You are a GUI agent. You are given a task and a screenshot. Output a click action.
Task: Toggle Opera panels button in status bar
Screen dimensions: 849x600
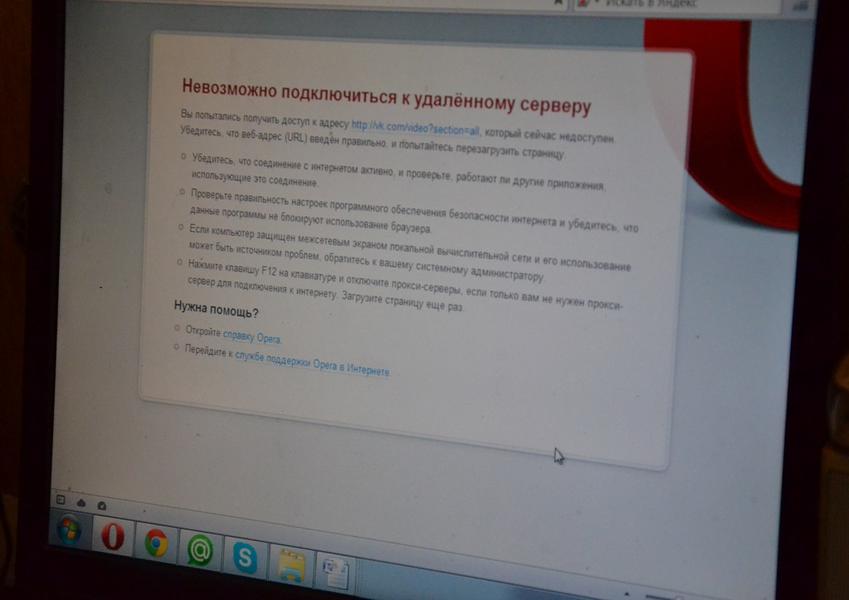coord(61,499)
